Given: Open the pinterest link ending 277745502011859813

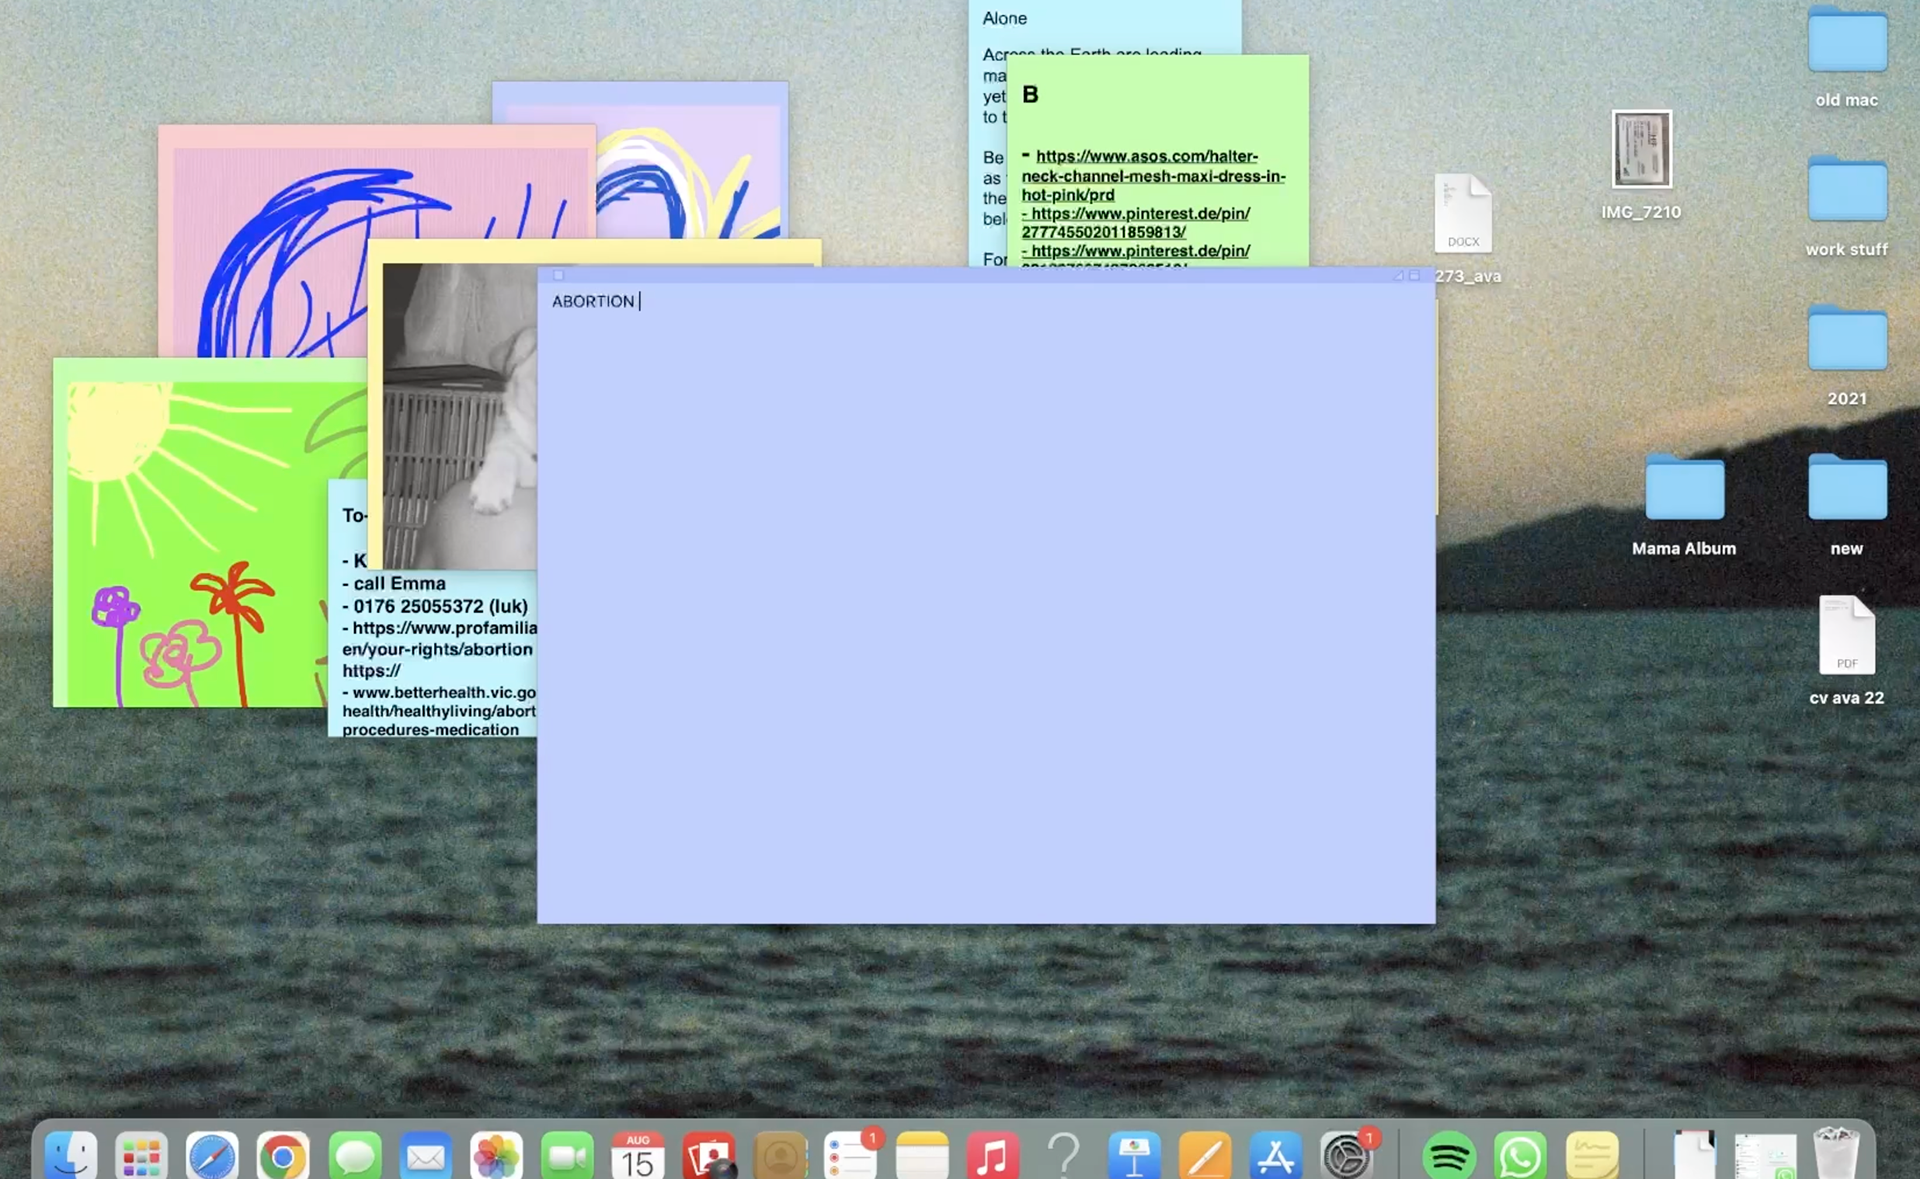Looking at the screenshot, I should (1136, 222).
